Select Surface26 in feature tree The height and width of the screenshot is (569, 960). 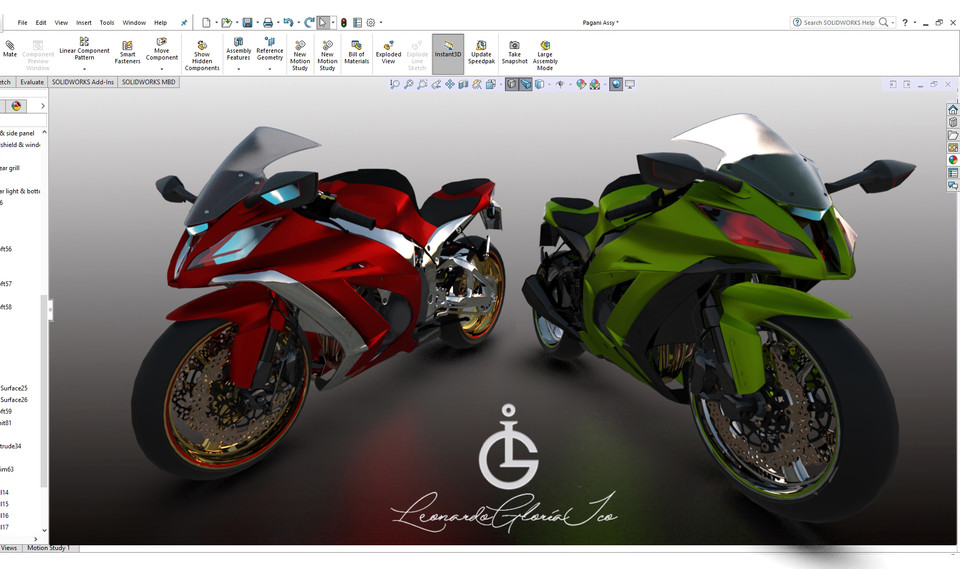point(14,399)
